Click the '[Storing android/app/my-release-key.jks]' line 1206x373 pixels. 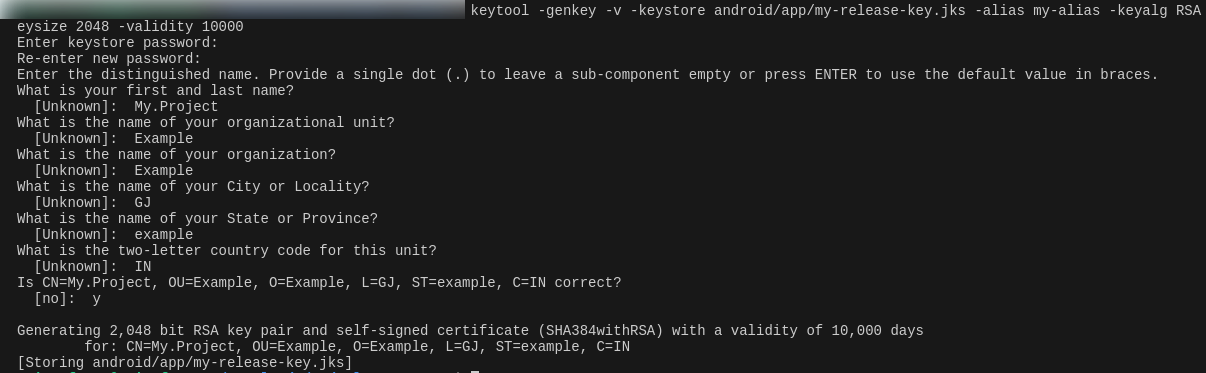[x=185, y=363]
